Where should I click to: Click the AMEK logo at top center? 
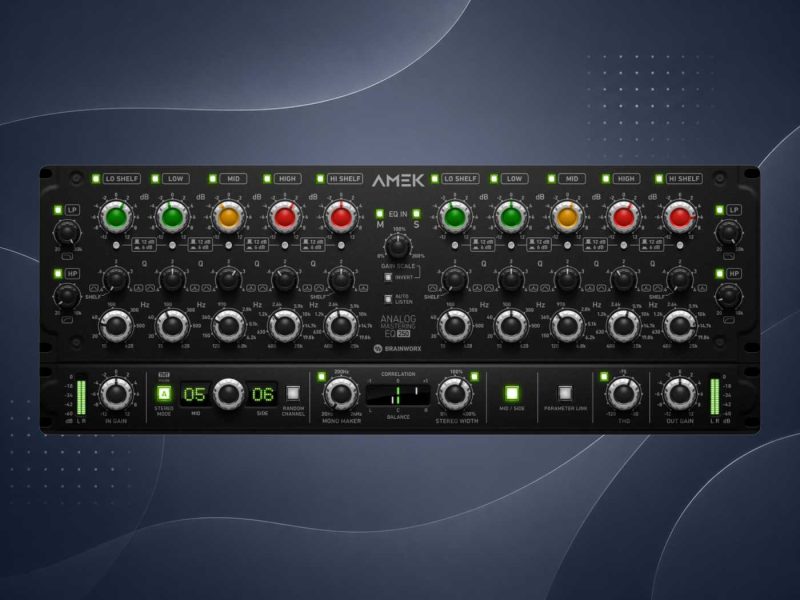click(398, 180)
